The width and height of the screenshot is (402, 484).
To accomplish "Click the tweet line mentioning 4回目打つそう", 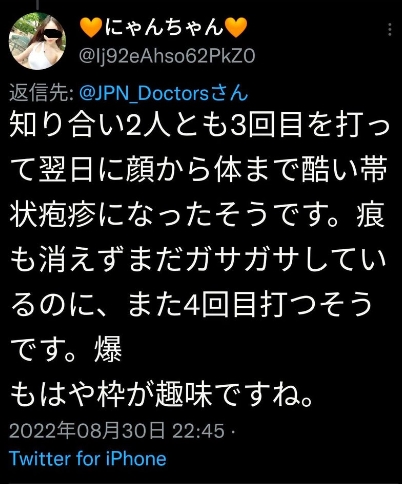I will (x=192, y=306).
